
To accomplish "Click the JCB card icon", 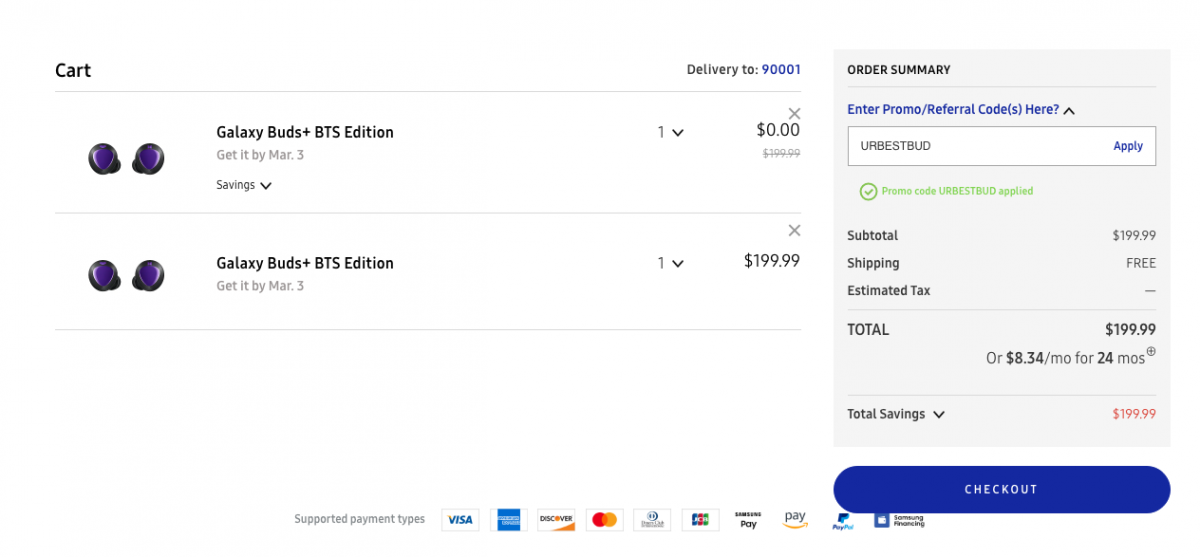I will [700, 520].
